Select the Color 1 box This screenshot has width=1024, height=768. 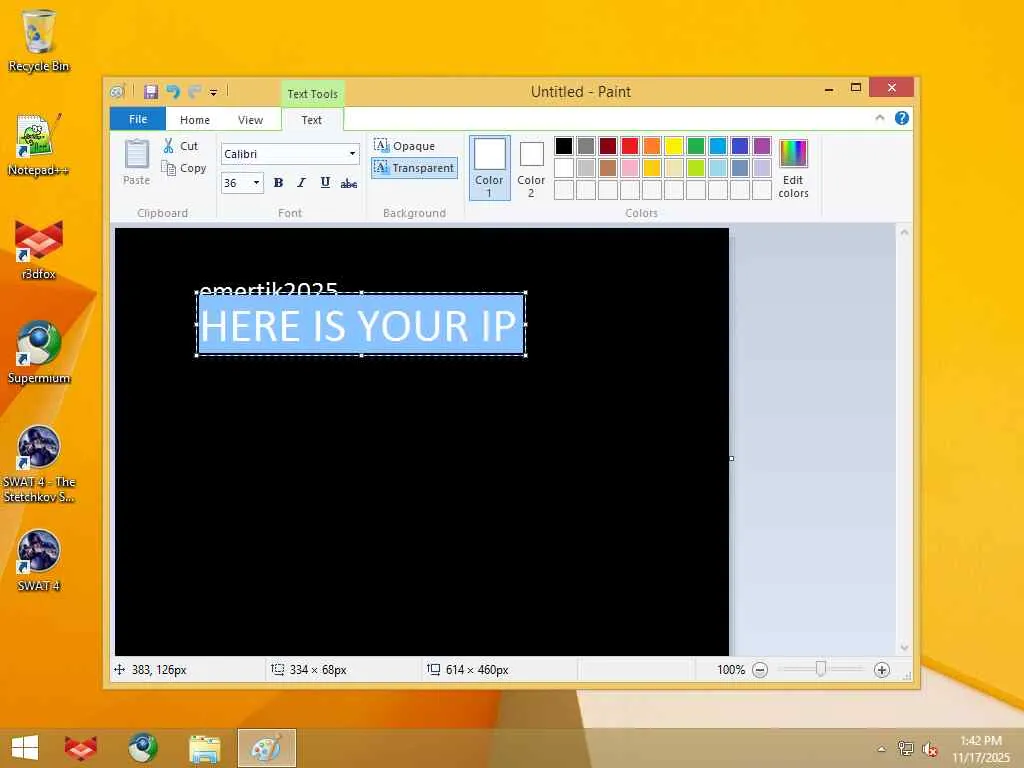[x=489, y=167]
